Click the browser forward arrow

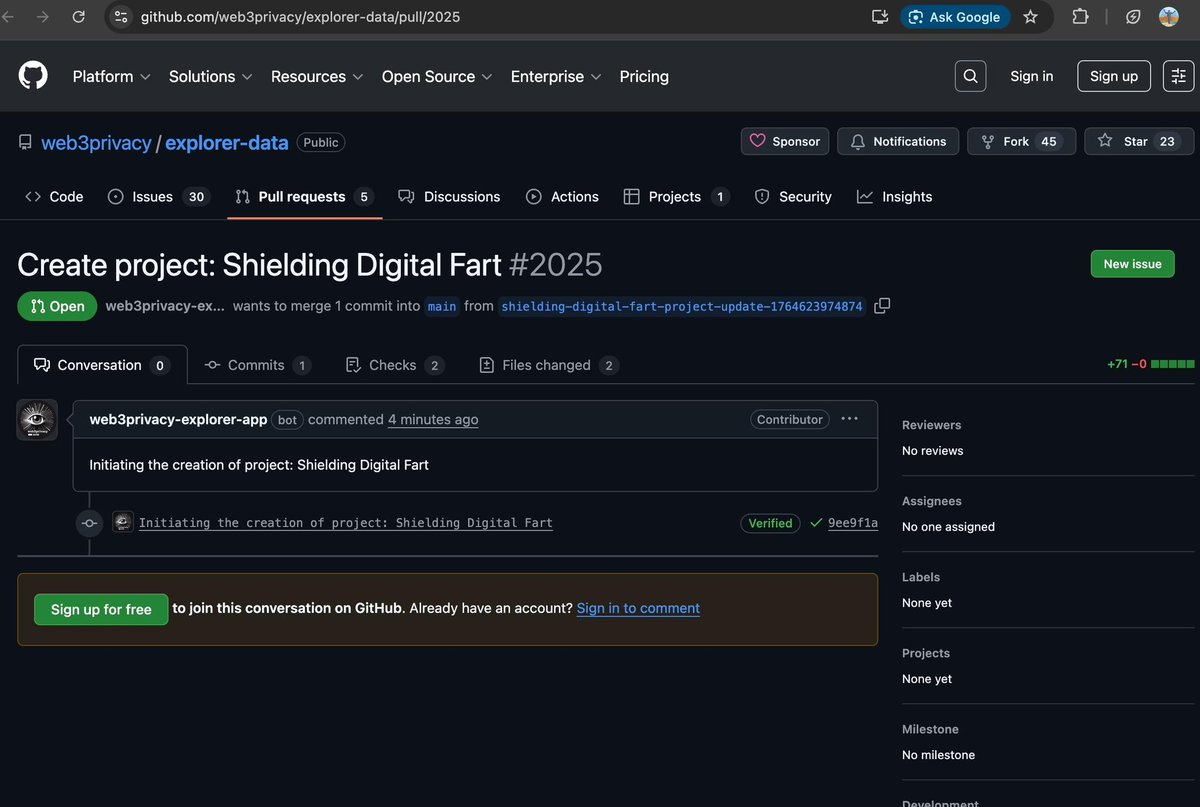coord(43,17)
